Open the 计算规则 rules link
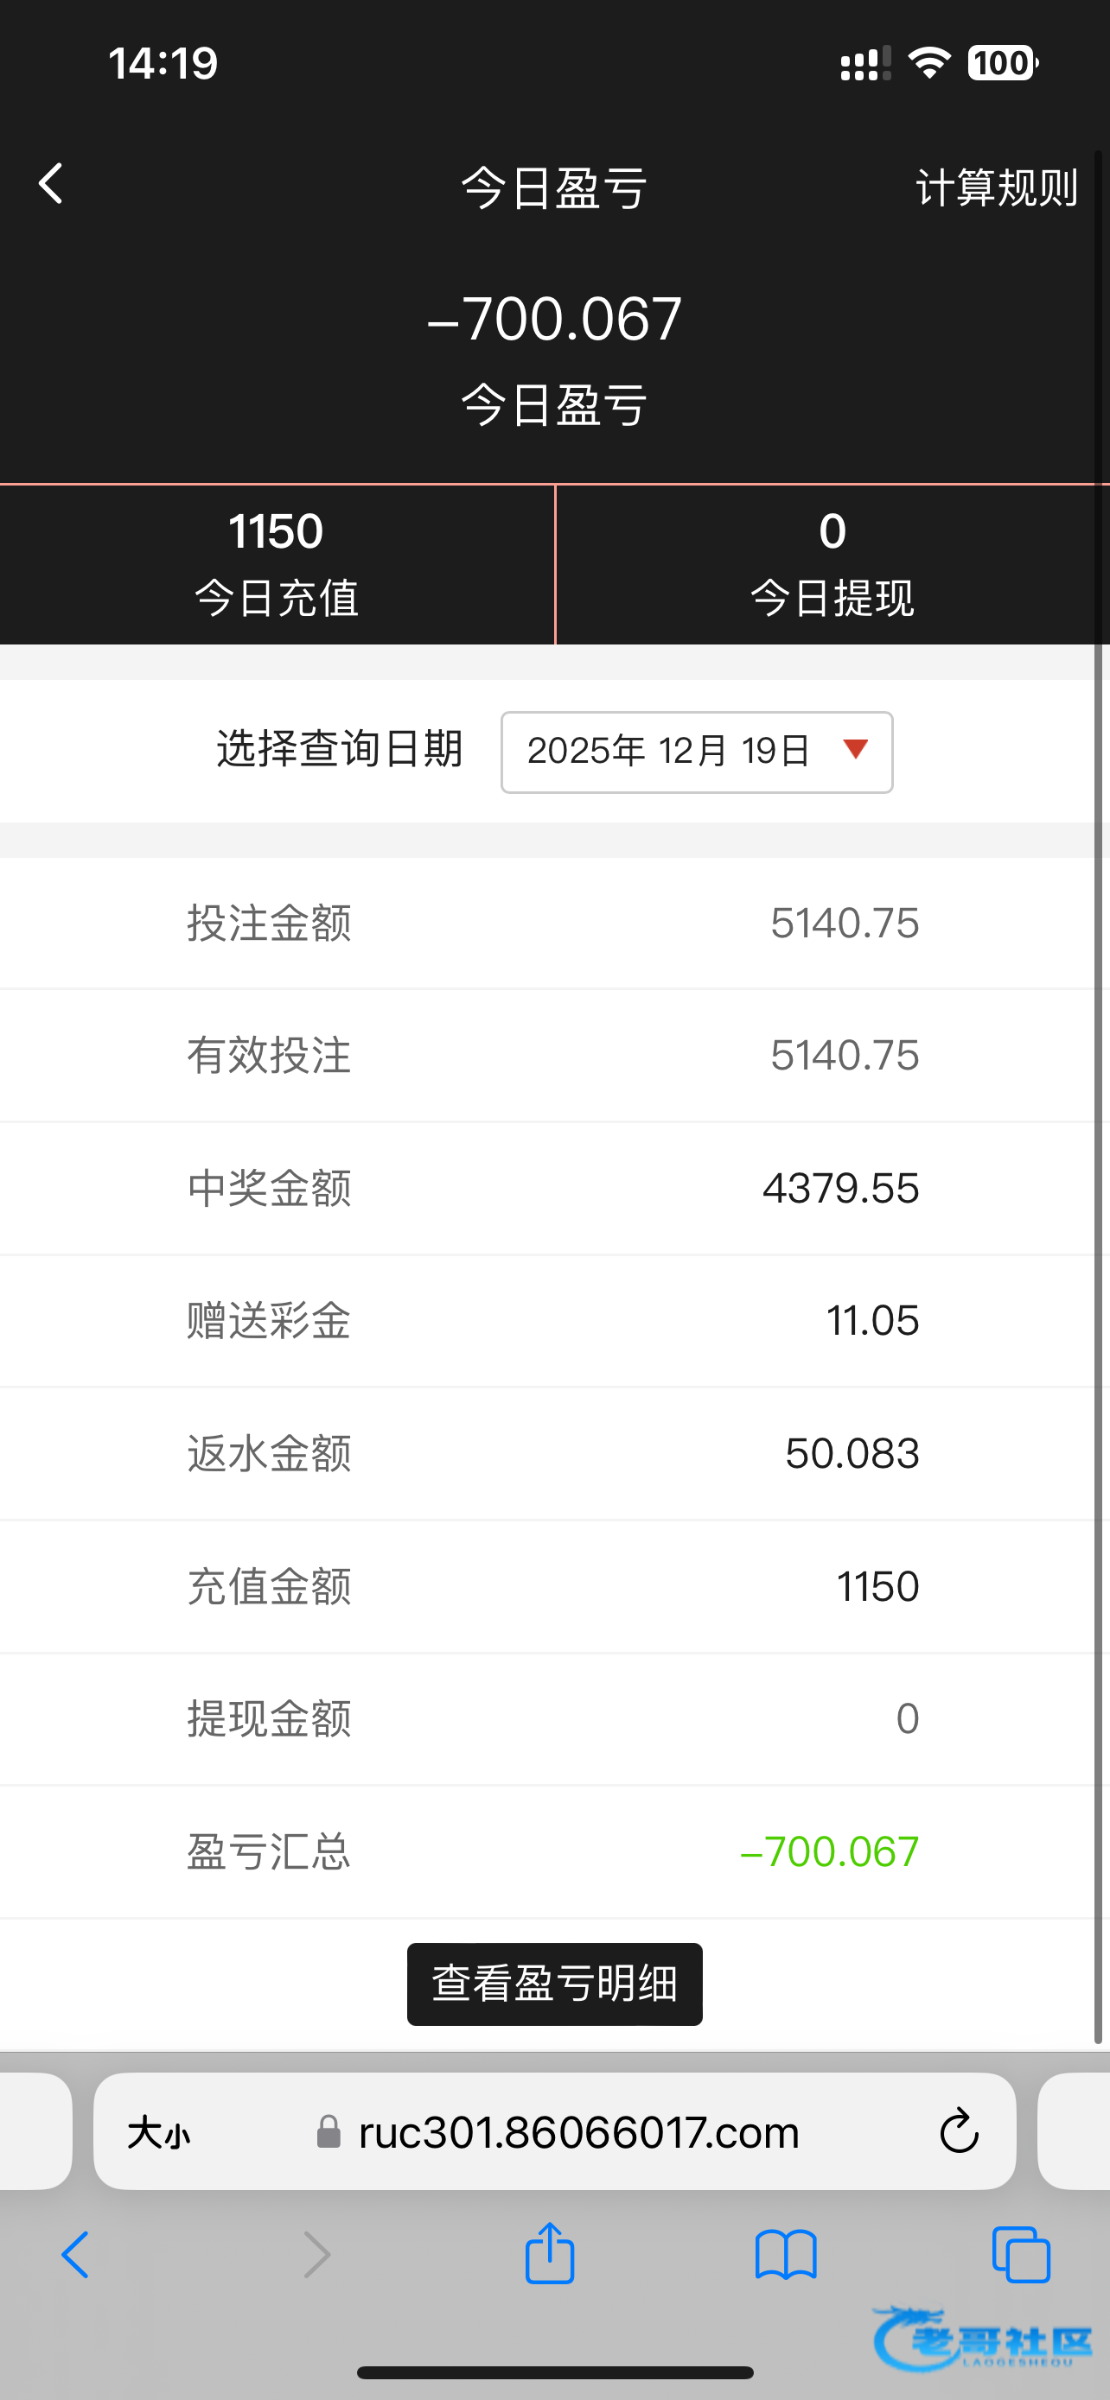Image resolution: width=1110 pixels, height=2400 pixels. click(x=996, y=188)
